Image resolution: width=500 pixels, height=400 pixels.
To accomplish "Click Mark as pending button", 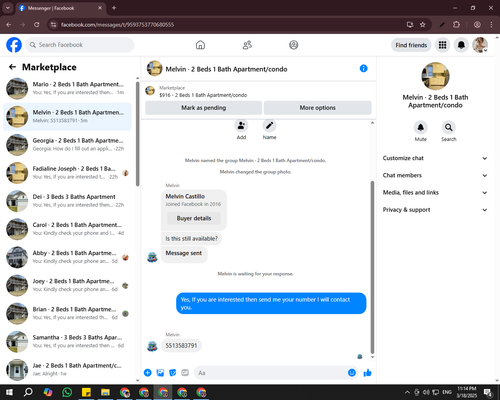I will (203, 108).
